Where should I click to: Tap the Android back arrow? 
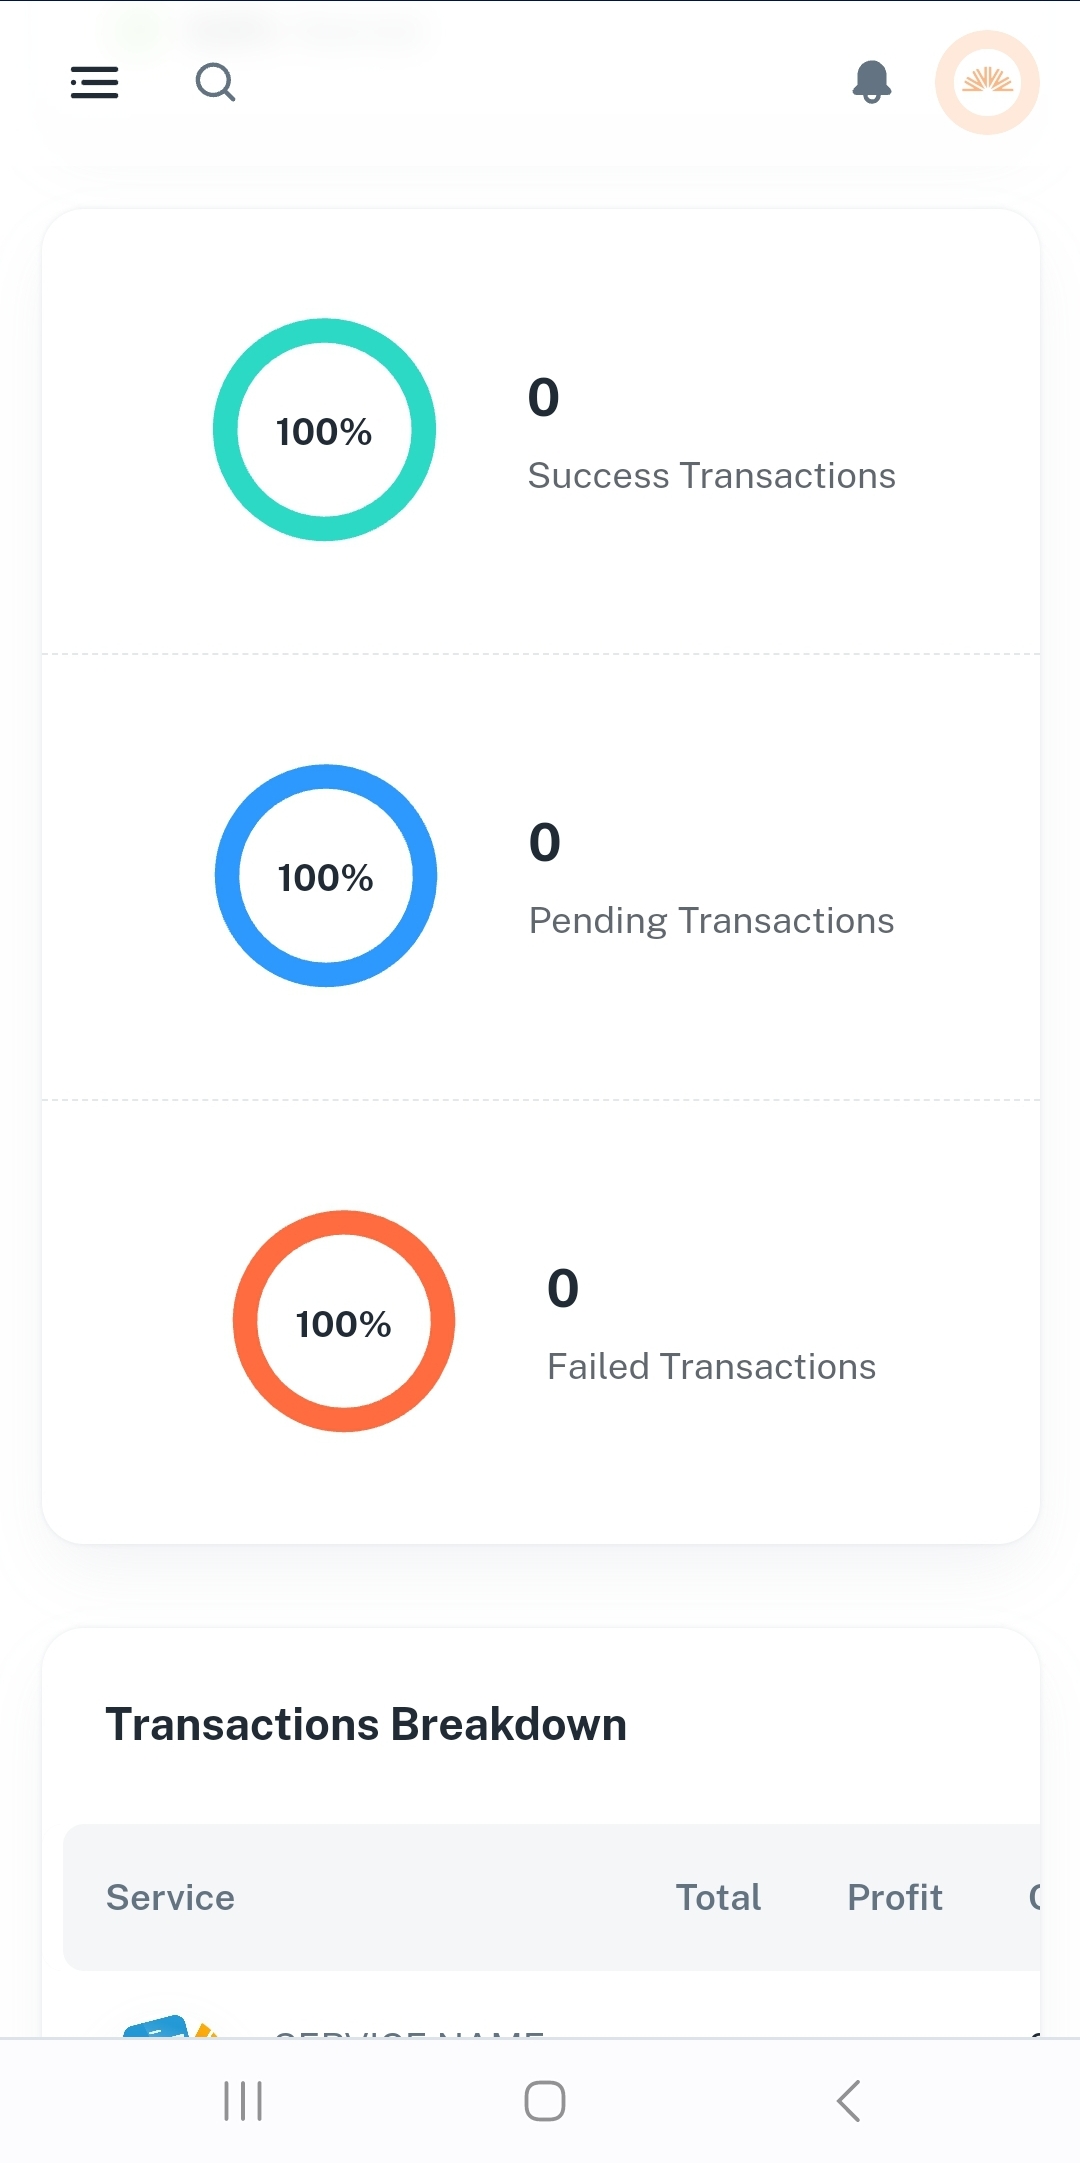click(x=849, y=2100)
